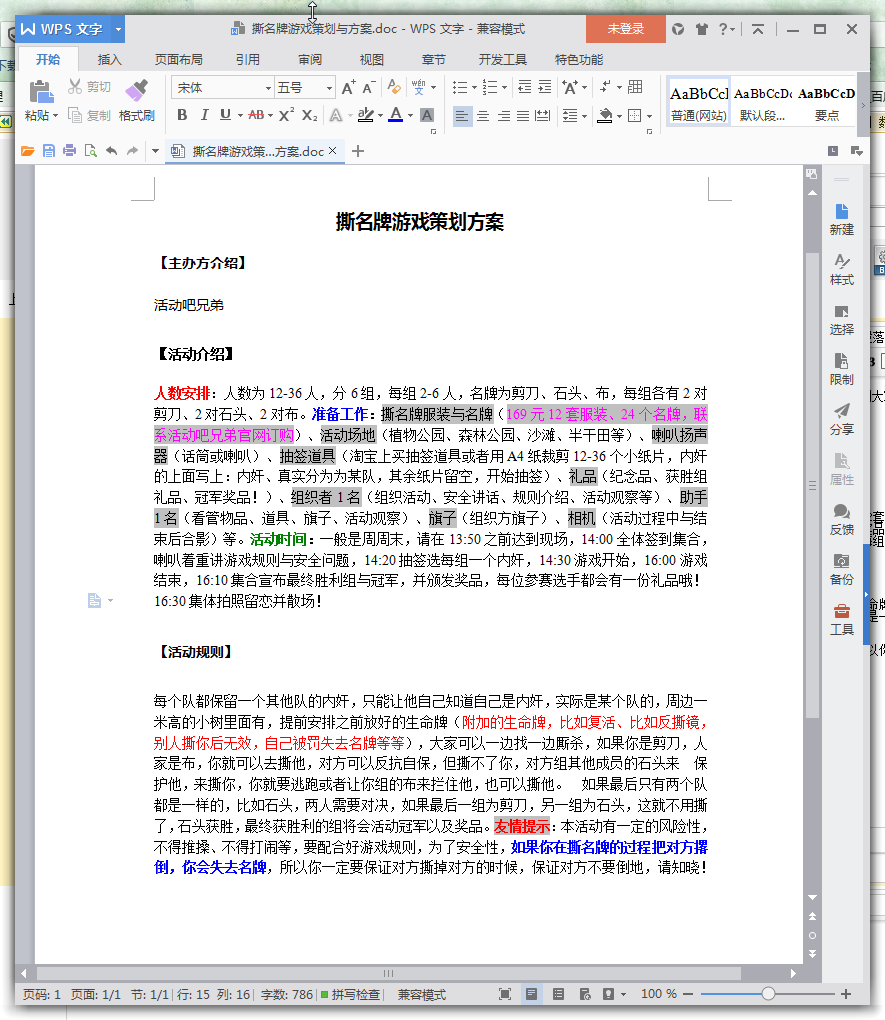Switch to the 视图 (View) tab
The width and height of the screenshot is (885, 1020).
click(x=372, y=60)
